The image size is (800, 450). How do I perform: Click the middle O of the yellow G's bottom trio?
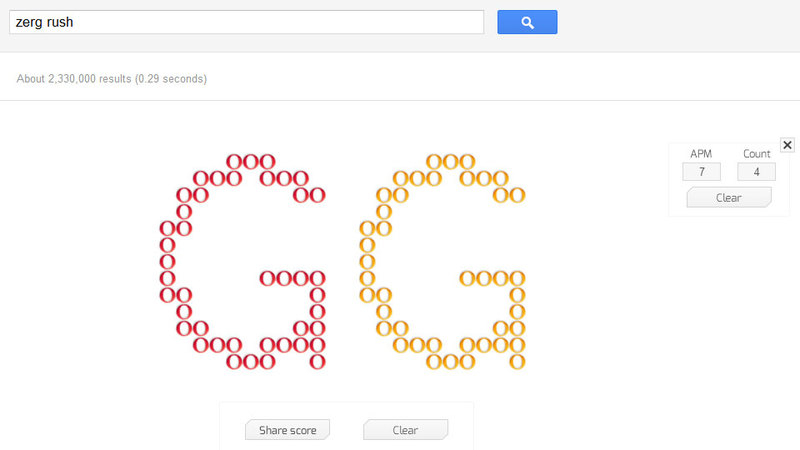[x=451, y=362]
